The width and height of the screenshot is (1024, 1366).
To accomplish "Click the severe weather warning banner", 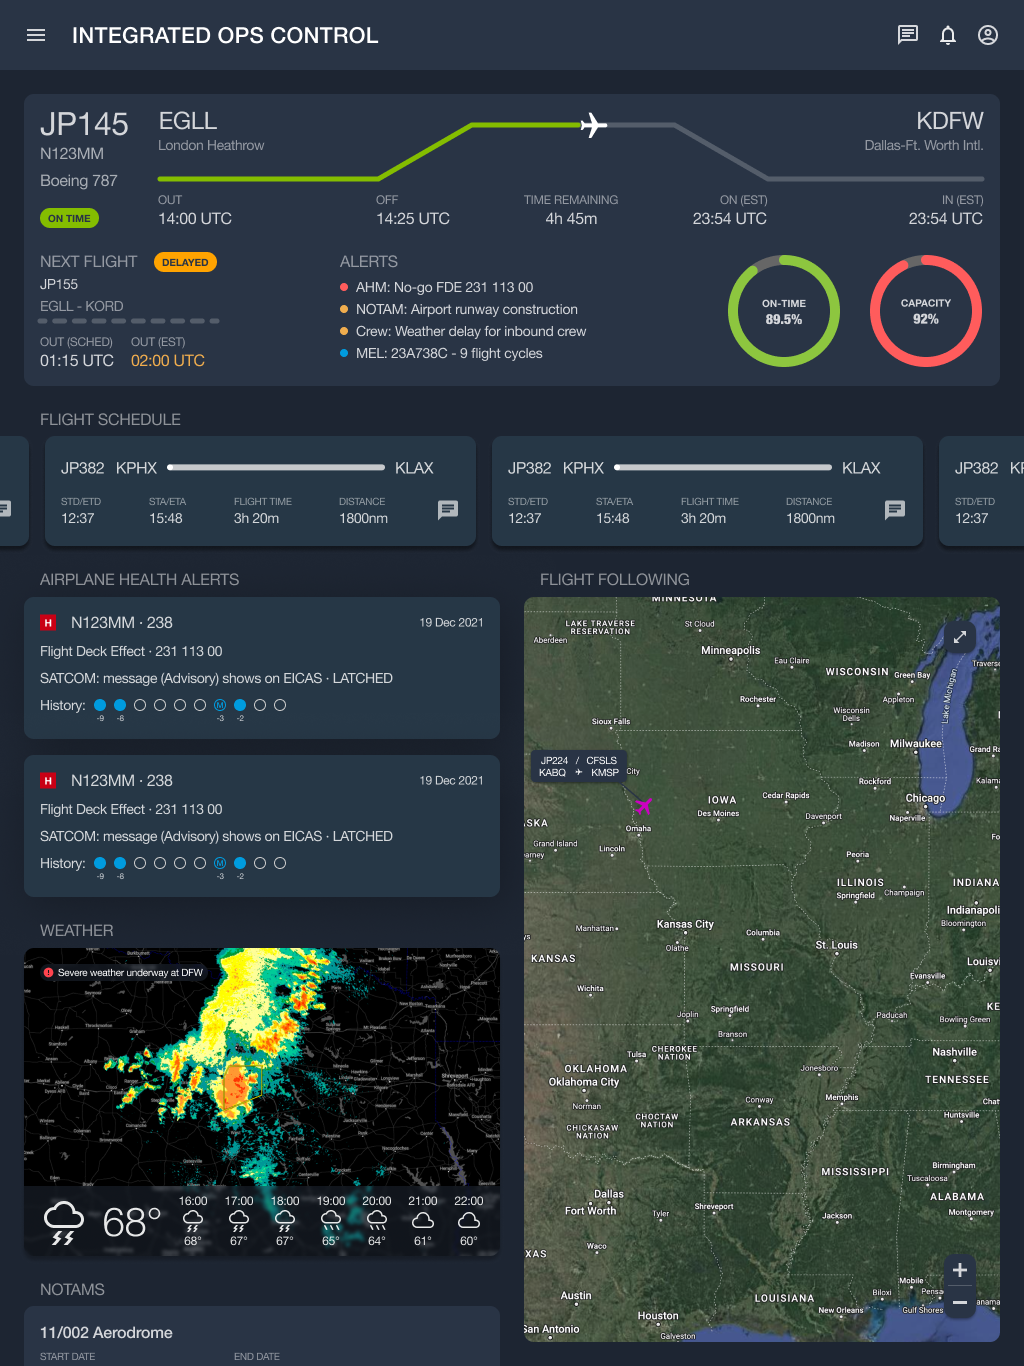I will [122, 972].
